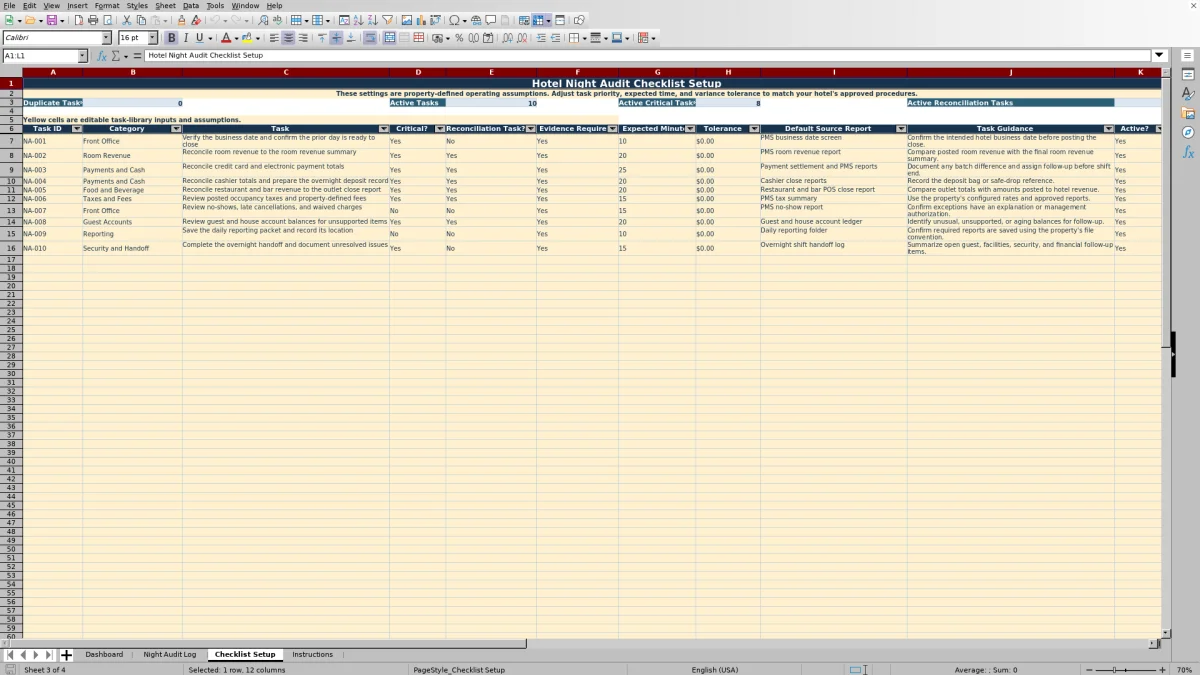Toggle Align Right button

click(302, 38)
